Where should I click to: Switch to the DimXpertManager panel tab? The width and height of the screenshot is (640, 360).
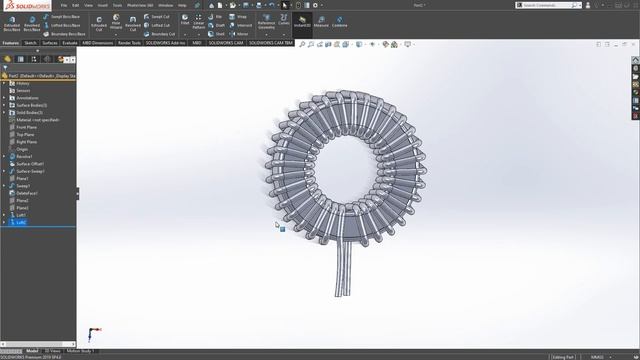47,59
